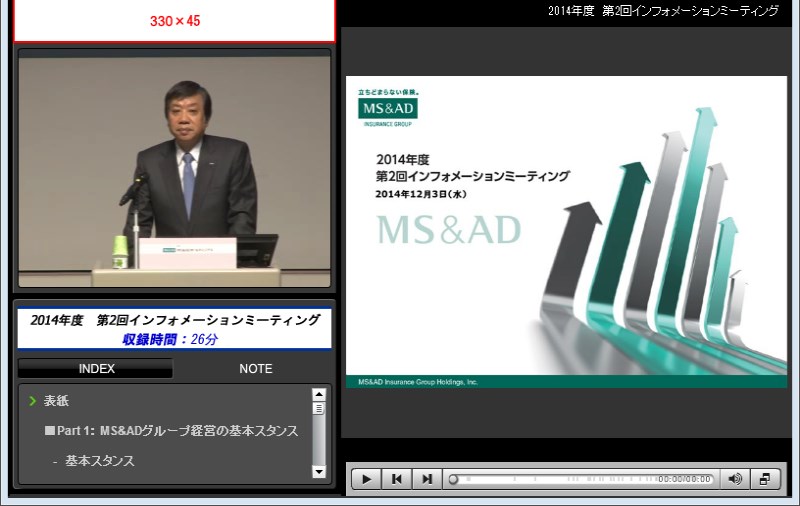Click the index list scroll-up arrow
800x506 pixels.
point(319,394)
